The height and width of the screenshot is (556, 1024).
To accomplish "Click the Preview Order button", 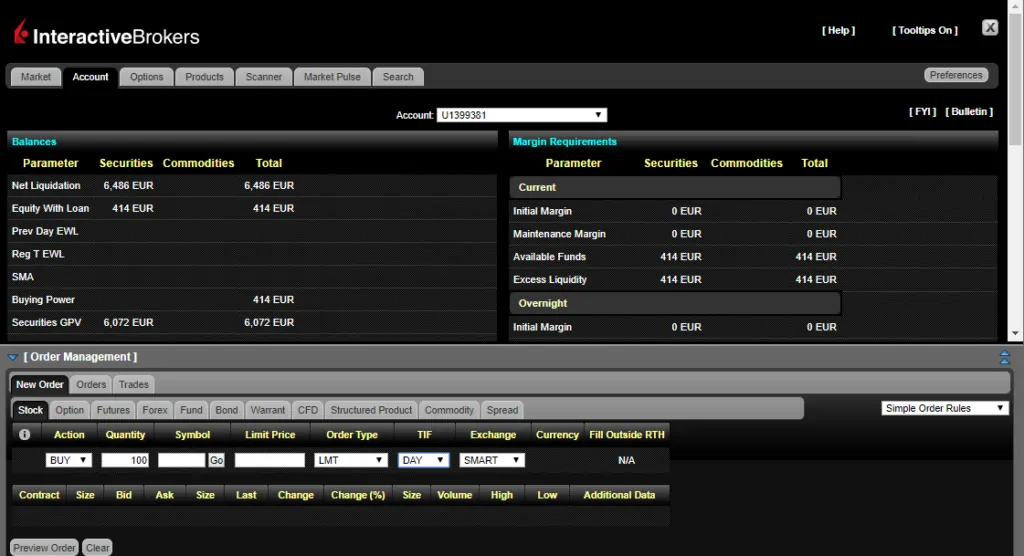I will pos(44,548).
